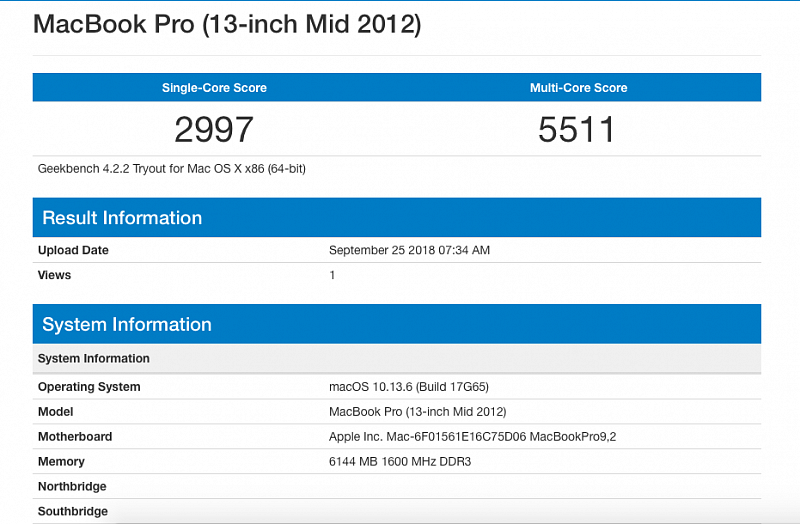
Task: Click the Motherboard row label
Action: (x=75, y=437)
